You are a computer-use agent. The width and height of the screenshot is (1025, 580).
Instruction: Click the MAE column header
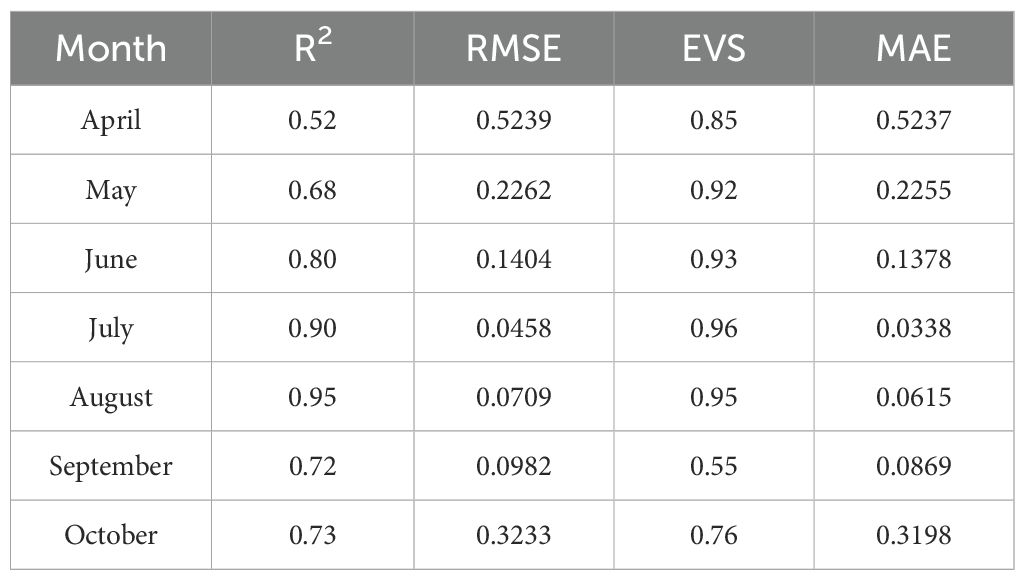[x=914, y=49]
